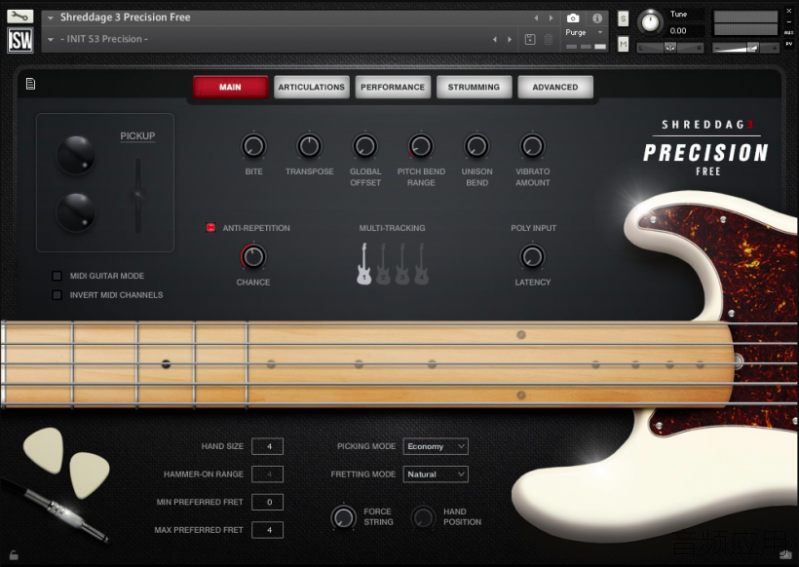Switch to the MAIN tab
799x567 pixels.
pos(230,87)
